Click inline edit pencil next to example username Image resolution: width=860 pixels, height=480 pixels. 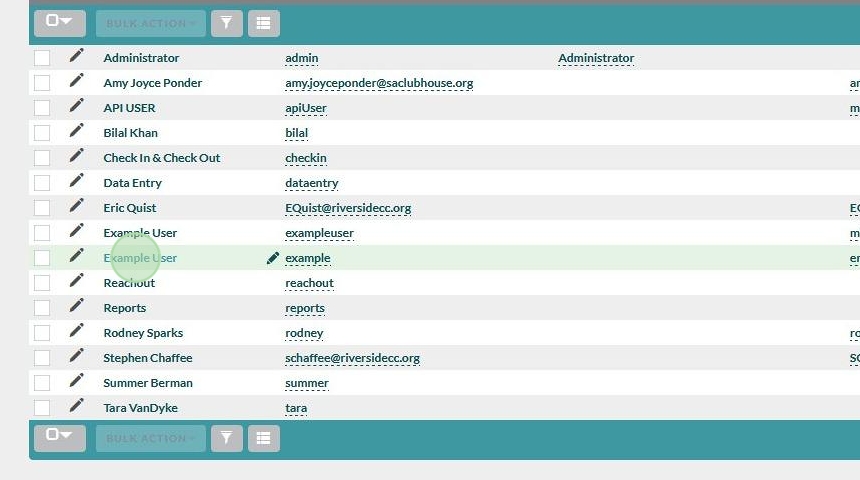[x=272, y=258]
